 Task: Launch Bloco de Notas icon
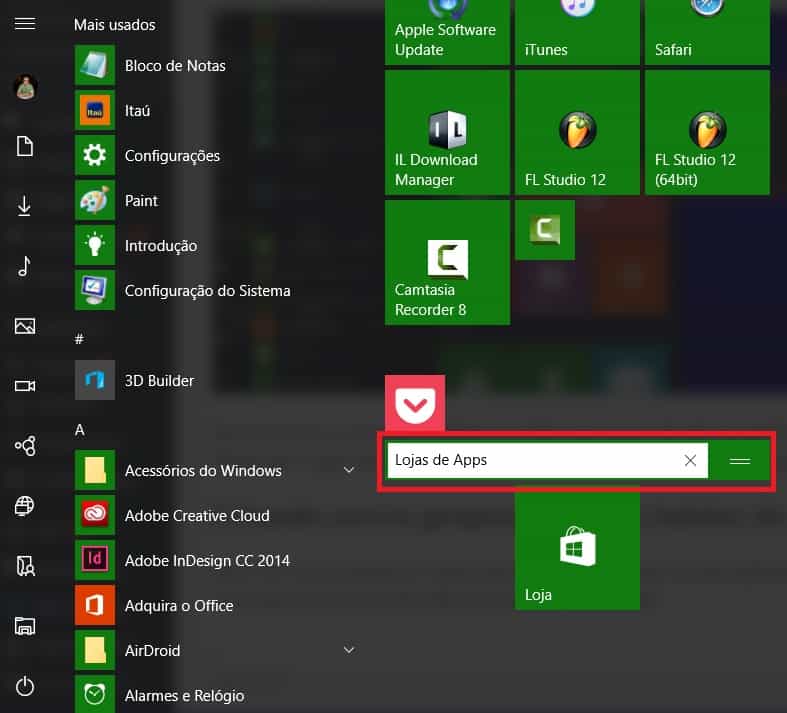point(95,65)
